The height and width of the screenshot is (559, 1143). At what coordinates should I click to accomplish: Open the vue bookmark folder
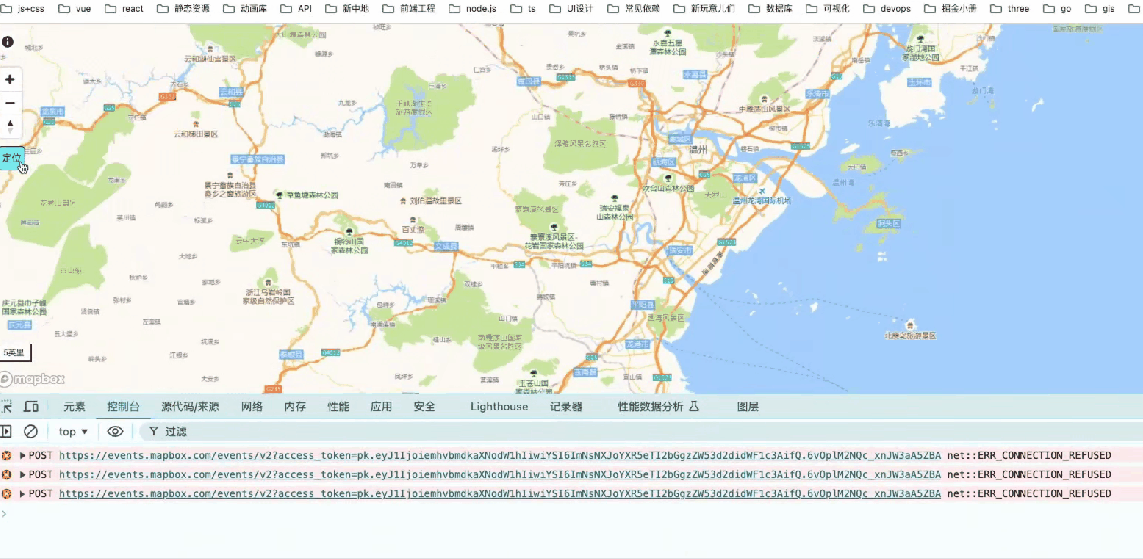click(x=74, y=9)
